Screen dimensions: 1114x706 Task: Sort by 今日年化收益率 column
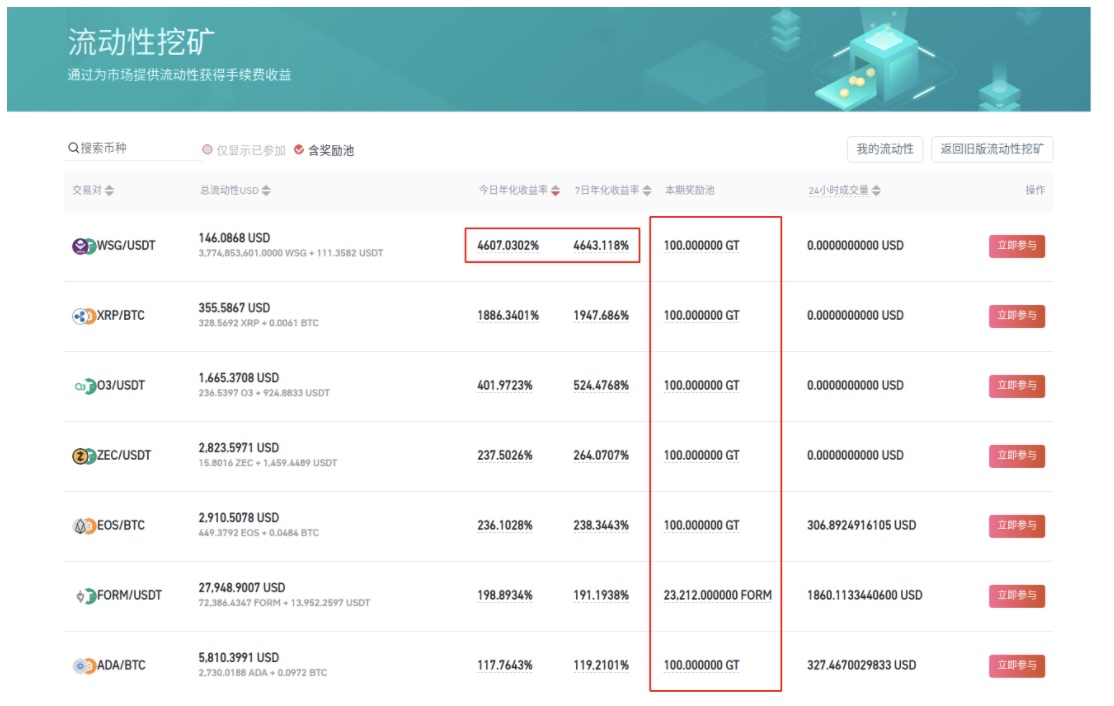coord(519,190)
